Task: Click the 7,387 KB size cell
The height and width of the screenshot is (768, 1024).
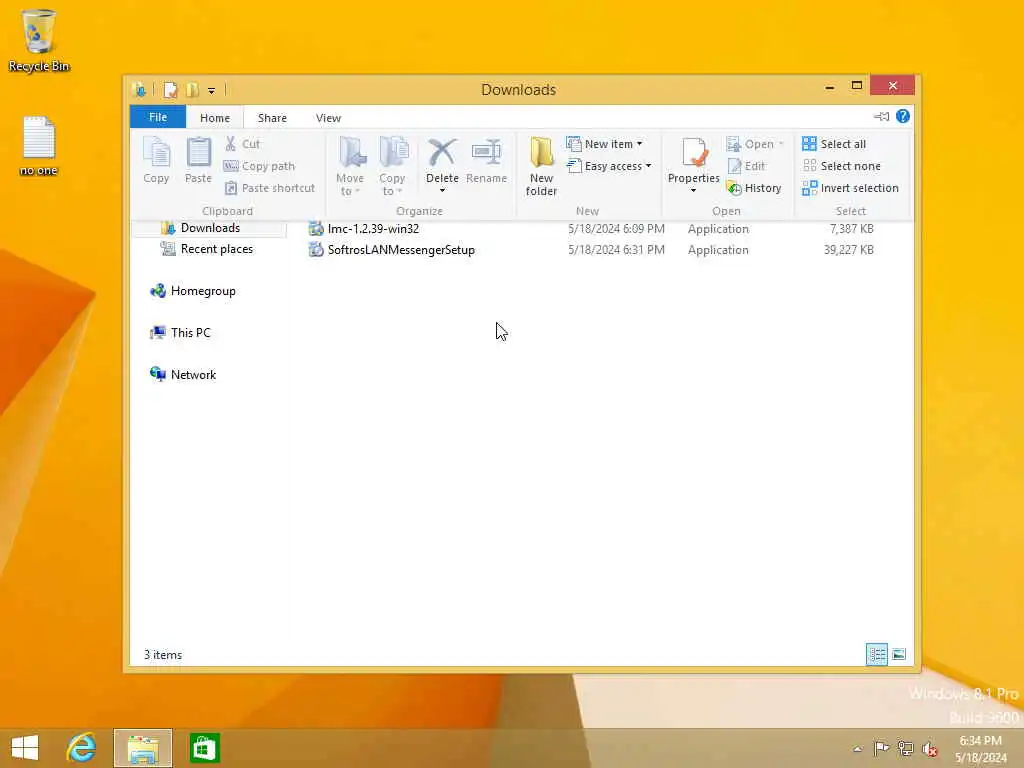Action: tap(852, 229)
